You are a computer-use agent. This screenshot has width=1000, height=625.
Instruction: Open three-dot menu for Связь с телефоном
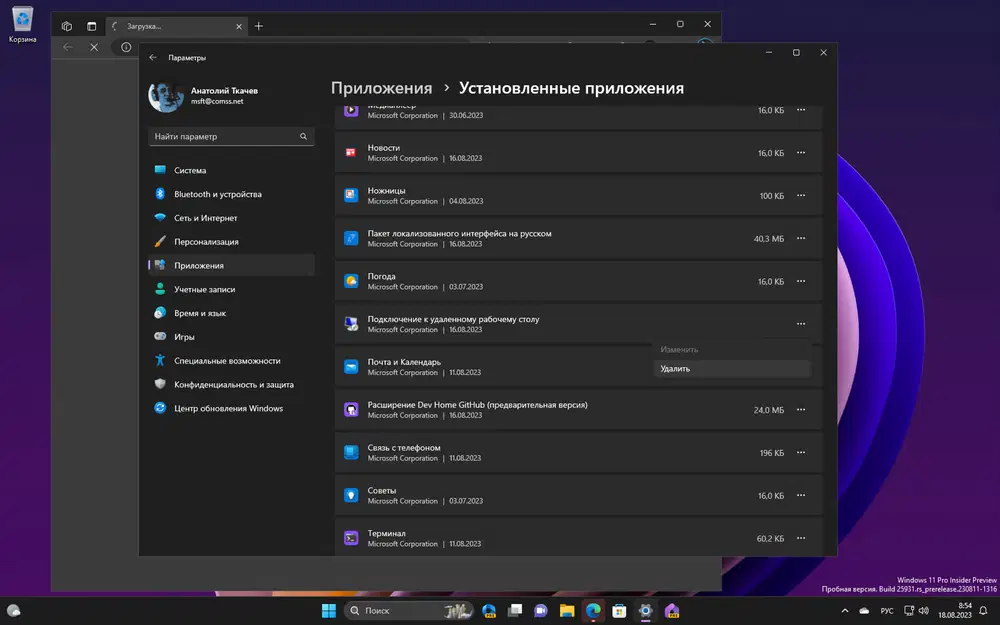(800, 452)
